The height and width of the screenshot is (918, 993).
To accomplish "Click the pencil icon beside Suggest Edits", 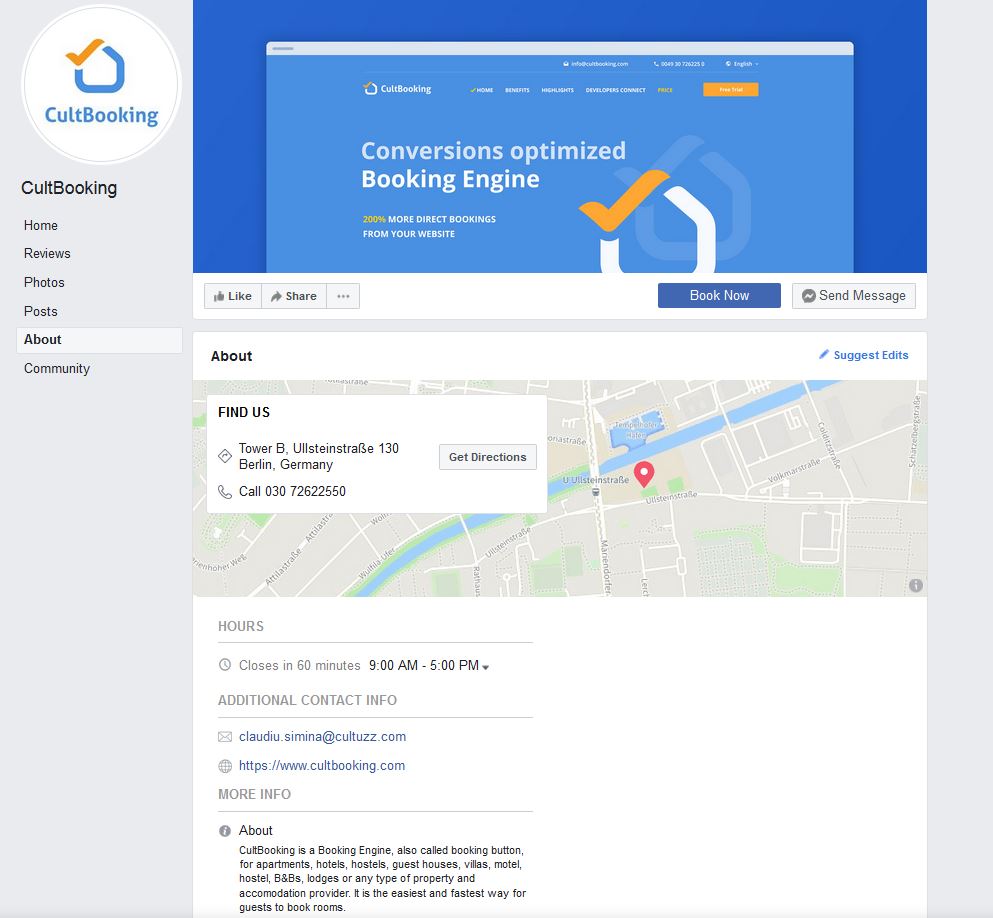I will point(823,355).
